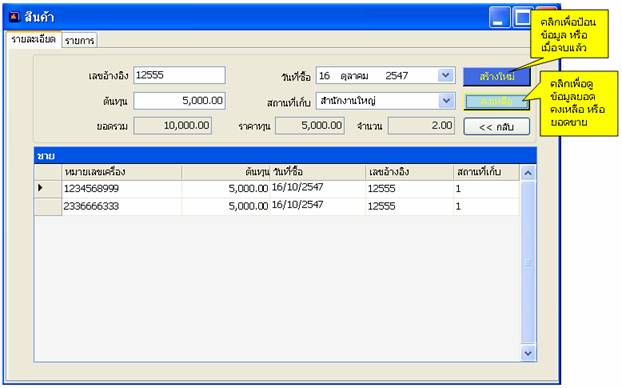Click the 5,000.00 cost cell in the 2336666333 row
The height and width of the screenshot is (388, 622).
(x=226, y=206)
